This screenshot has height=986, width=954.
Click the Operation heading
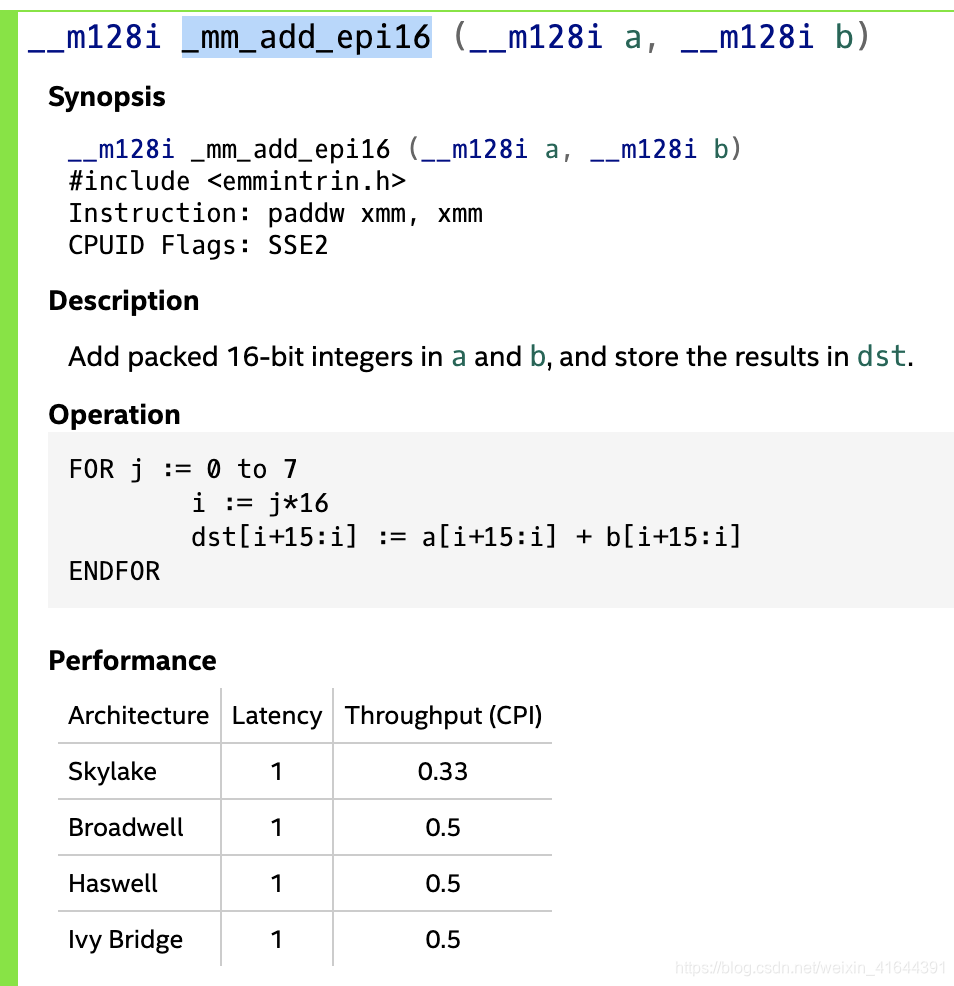(x=114, y=414)
